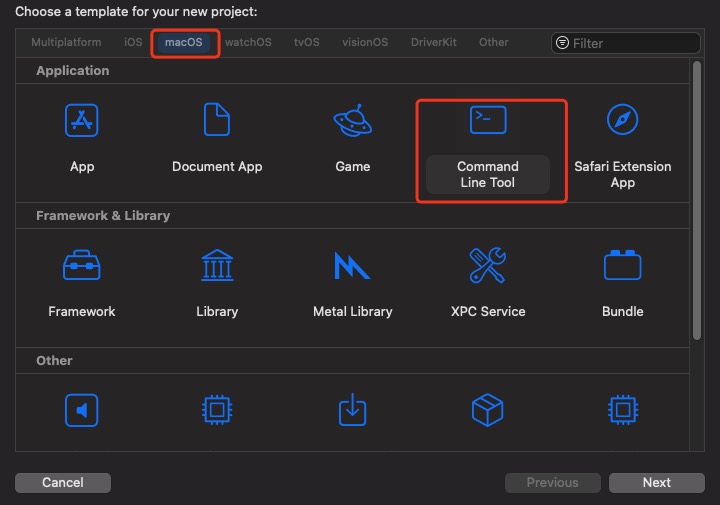Viewport: 720px width, 505px height.
Task: Switch to the iOS platform tab
Action: (133, 43)
